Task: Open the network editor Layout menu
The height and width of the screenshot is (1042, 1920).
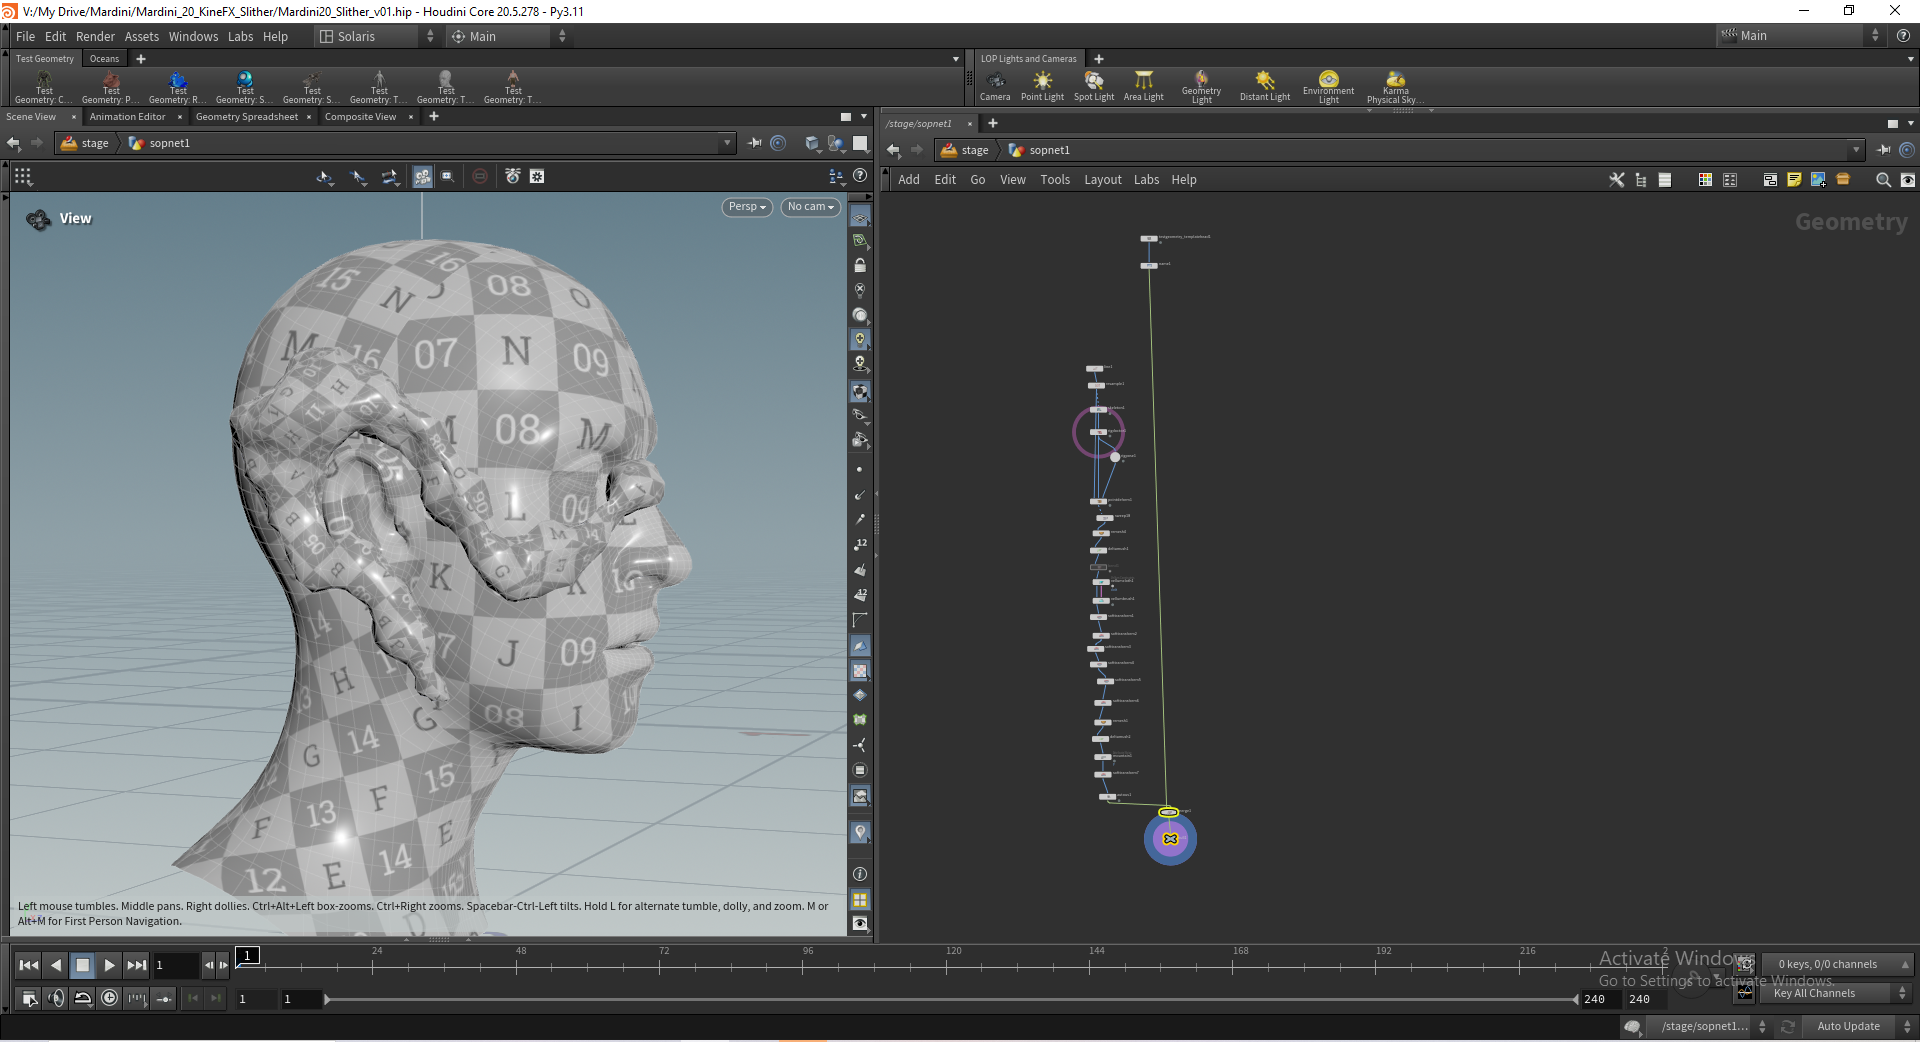Action: (1103, 180)
